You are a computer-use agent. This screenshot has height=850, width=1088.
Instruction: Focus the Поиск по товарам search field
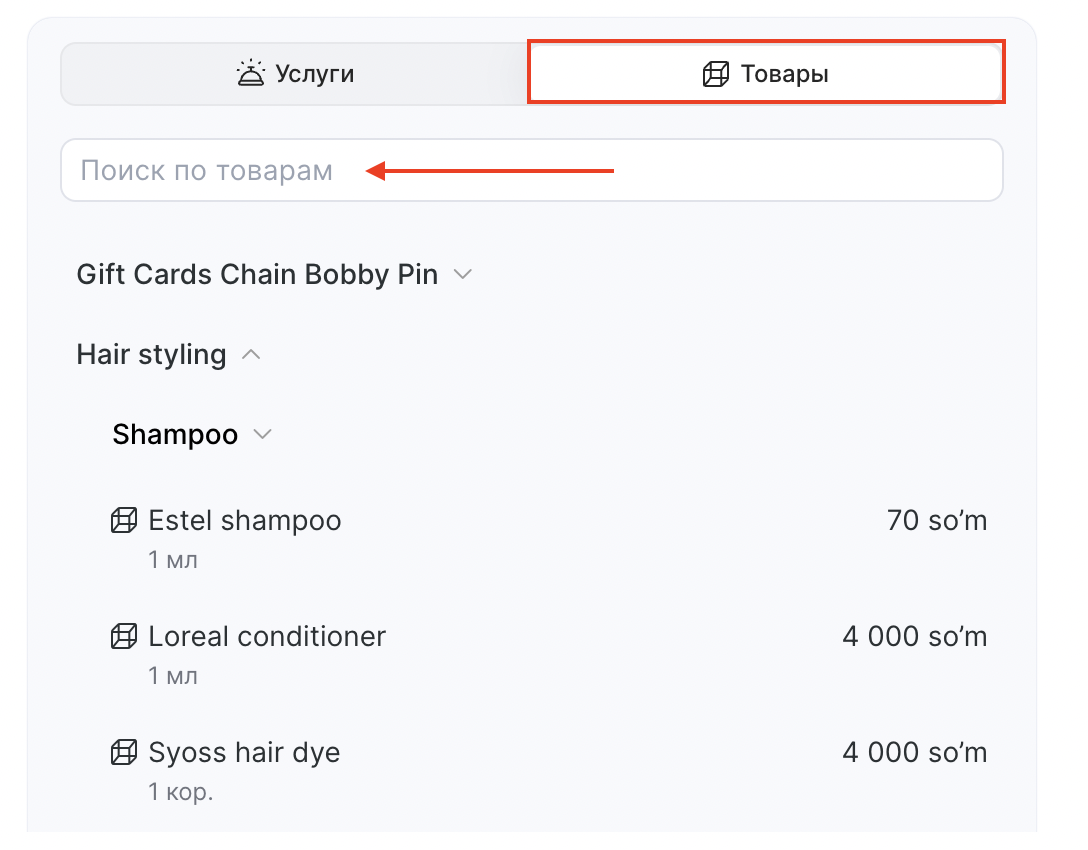[x=530, y=171]
